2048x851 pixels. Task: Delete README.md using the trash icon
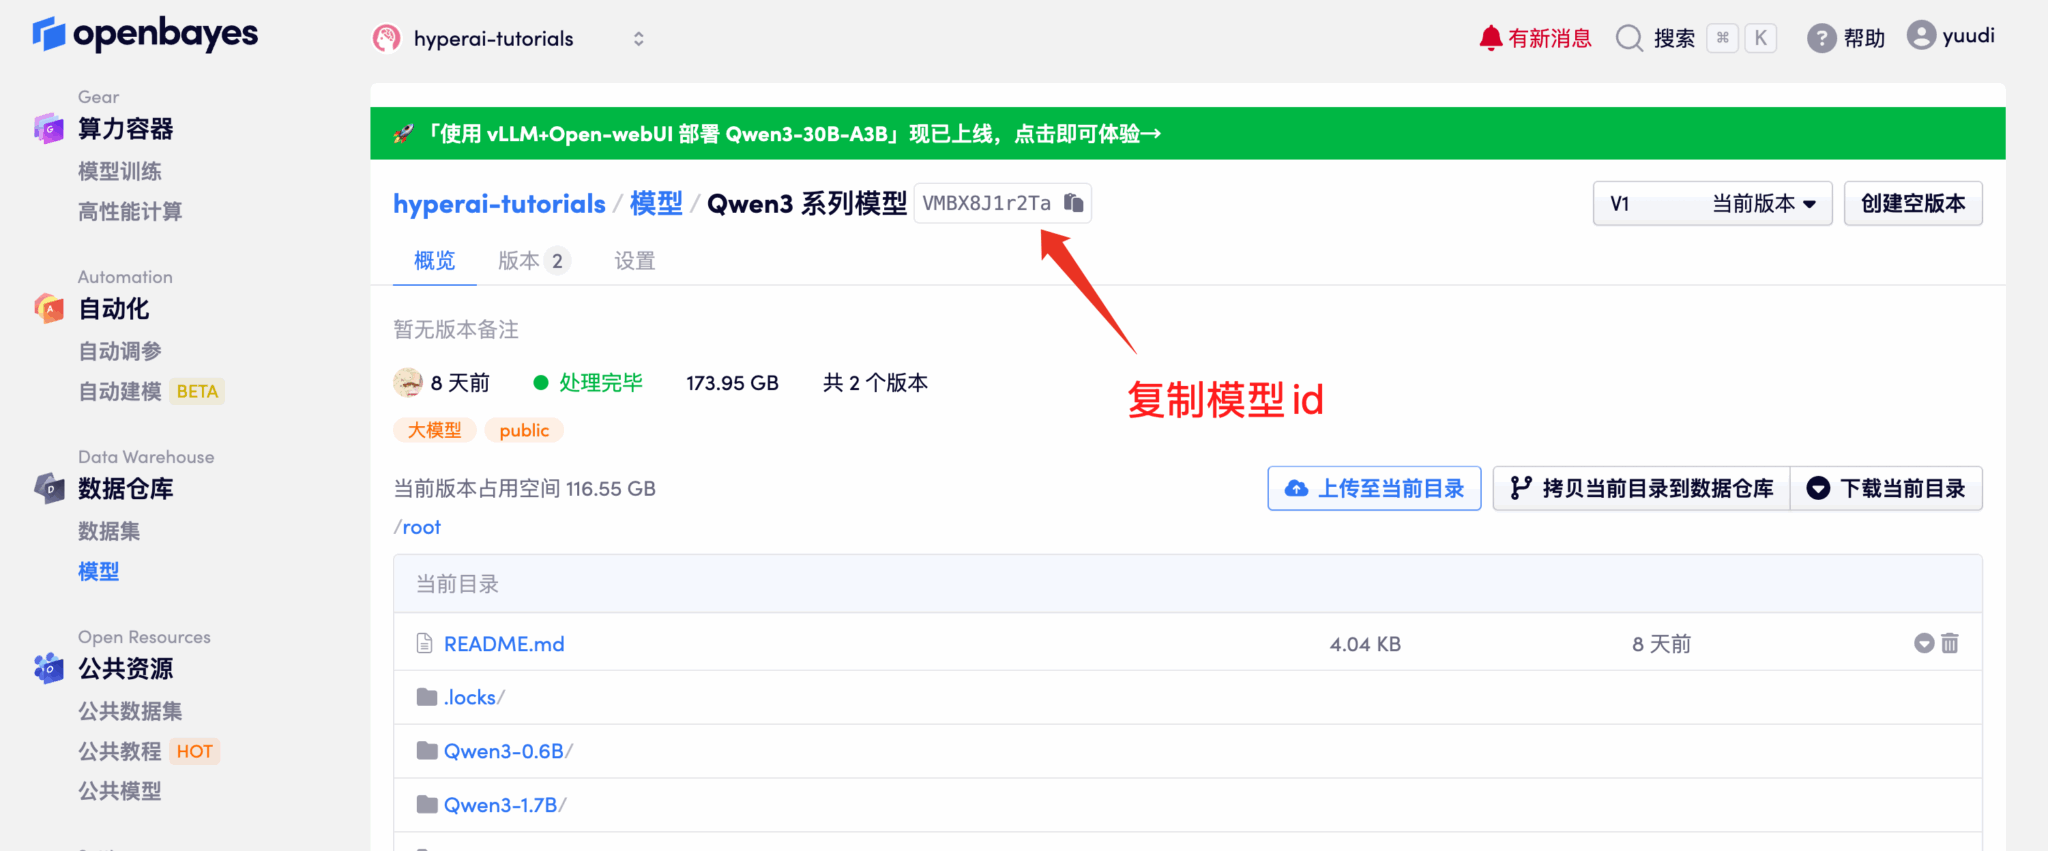click(x=1949, y=643)
